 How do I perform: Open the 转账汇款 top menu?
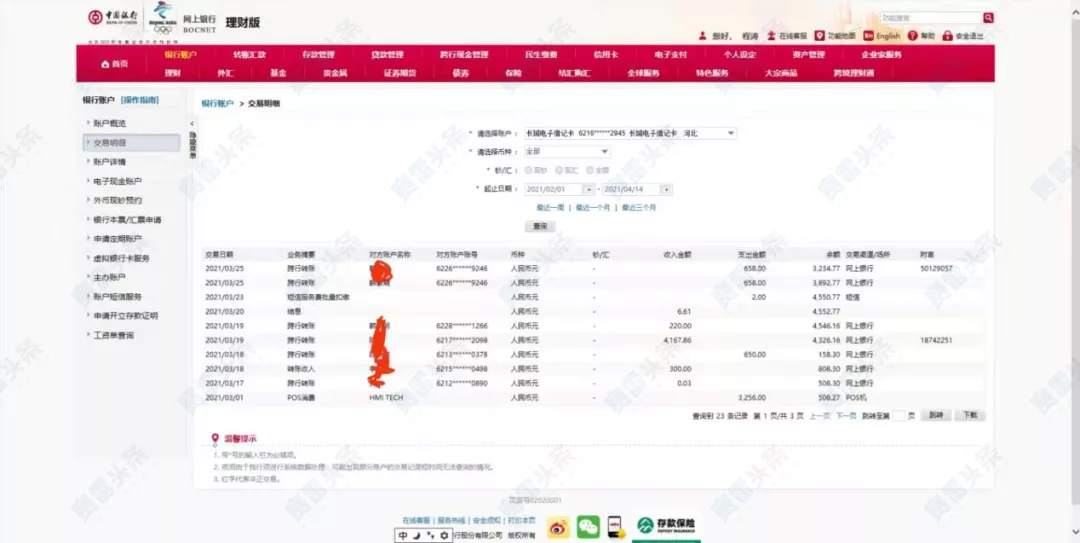[x=249, y=54]
